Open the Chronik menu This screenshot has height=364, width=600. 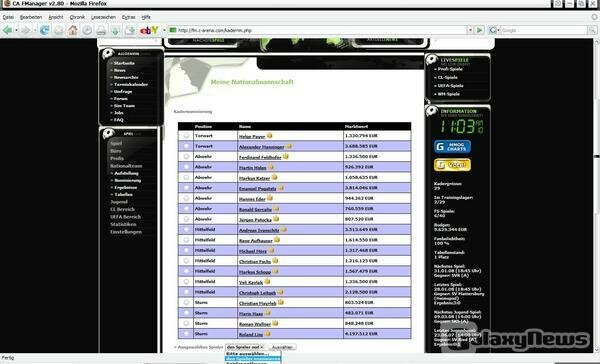[77, 17]
